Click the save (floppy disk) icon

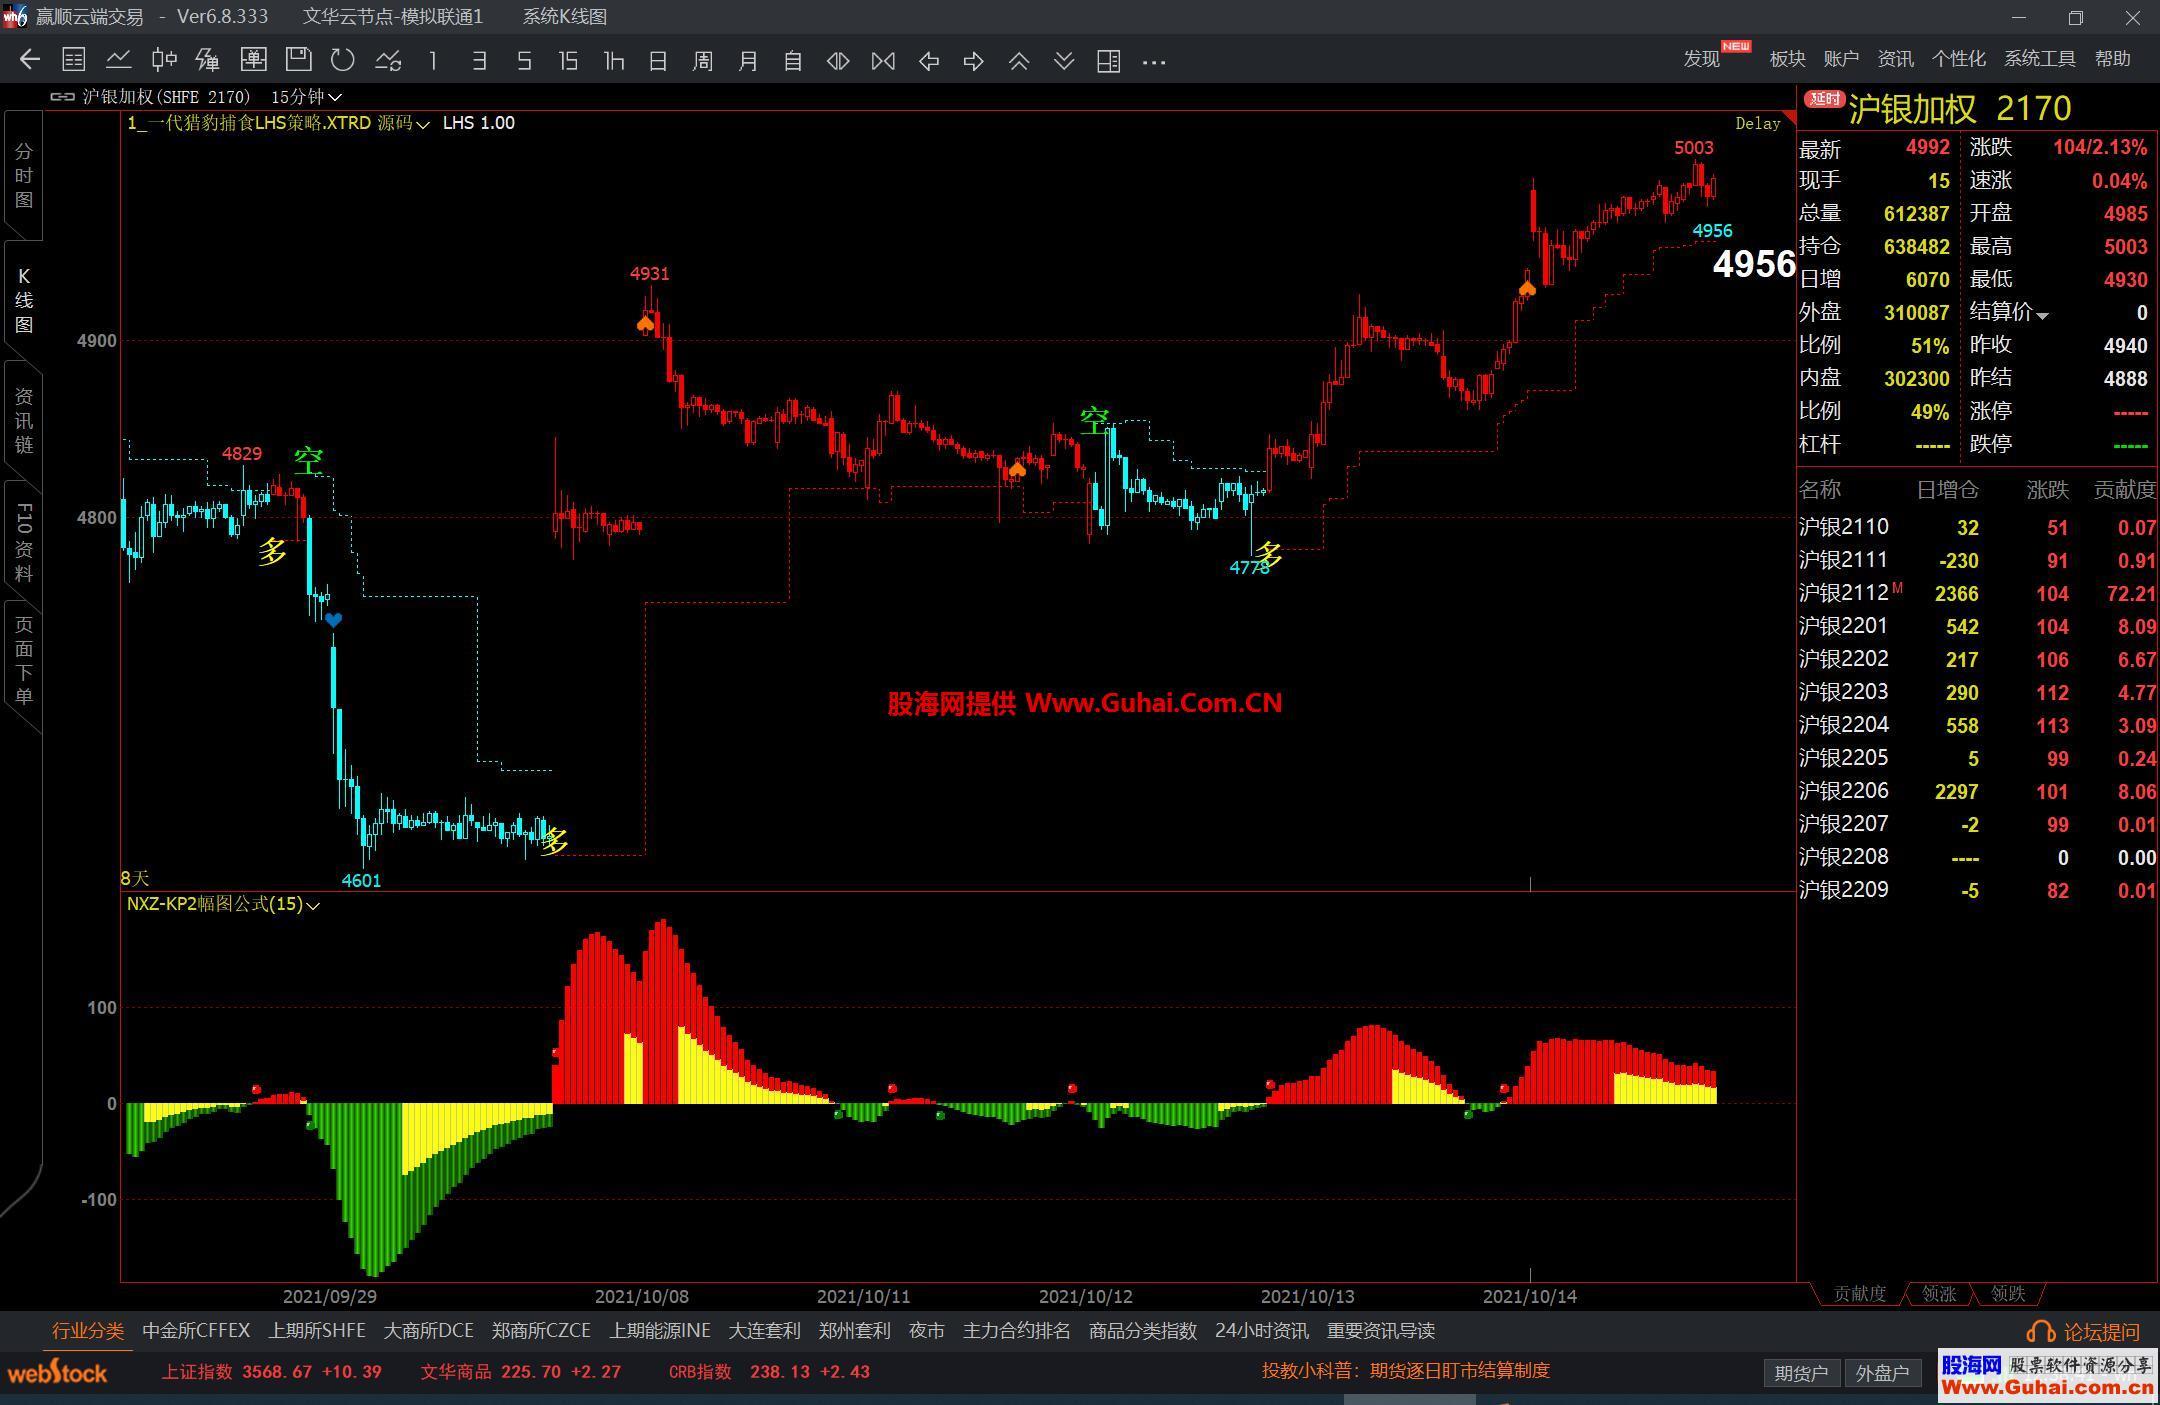coord(298,60)
